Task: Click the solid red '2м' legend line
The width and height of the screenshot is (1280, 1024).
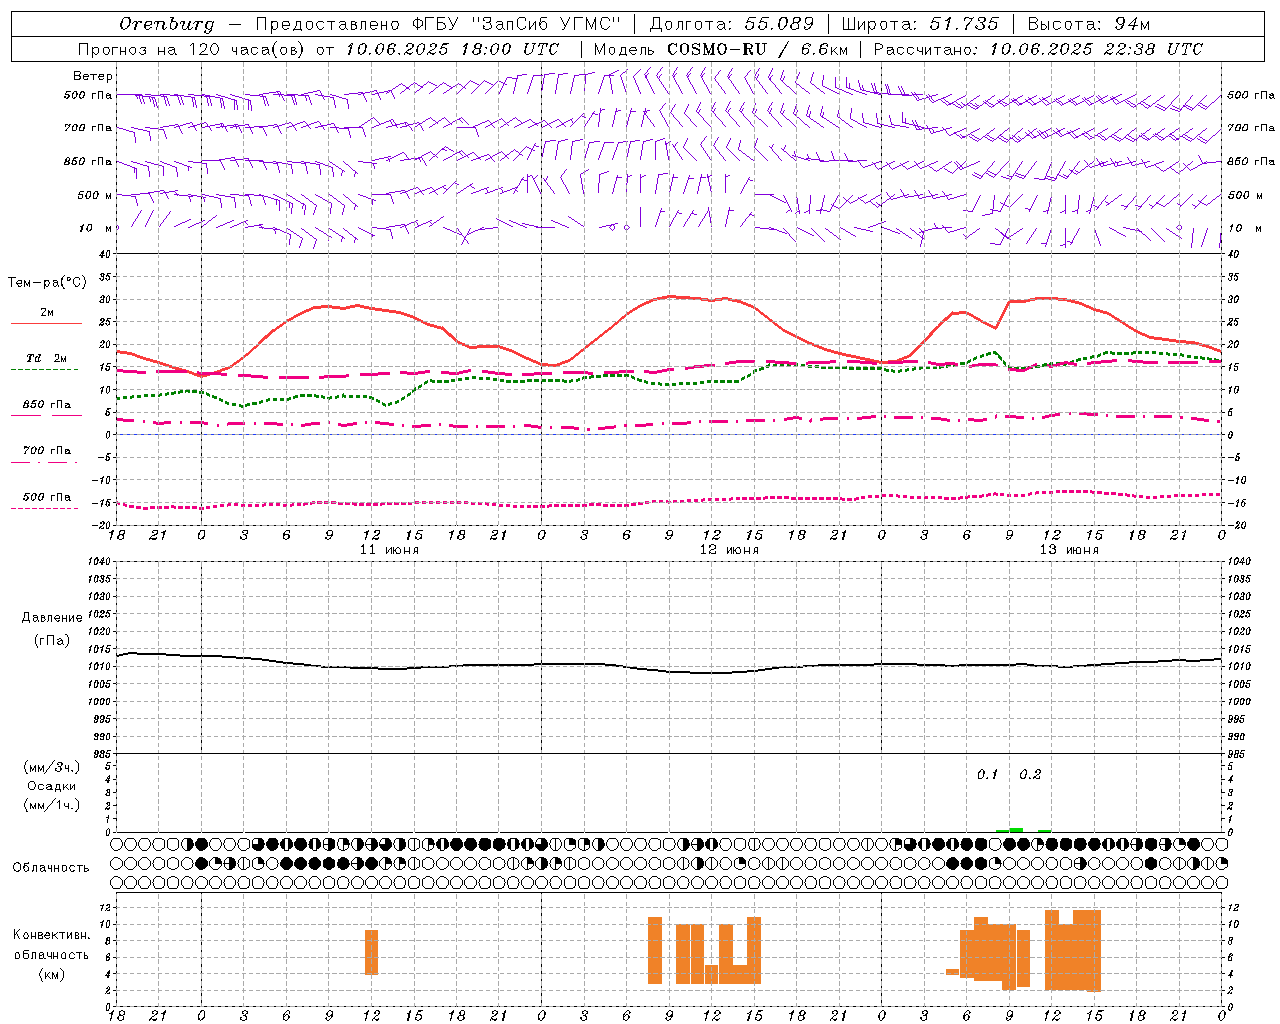Action: (x=46, y=323)
